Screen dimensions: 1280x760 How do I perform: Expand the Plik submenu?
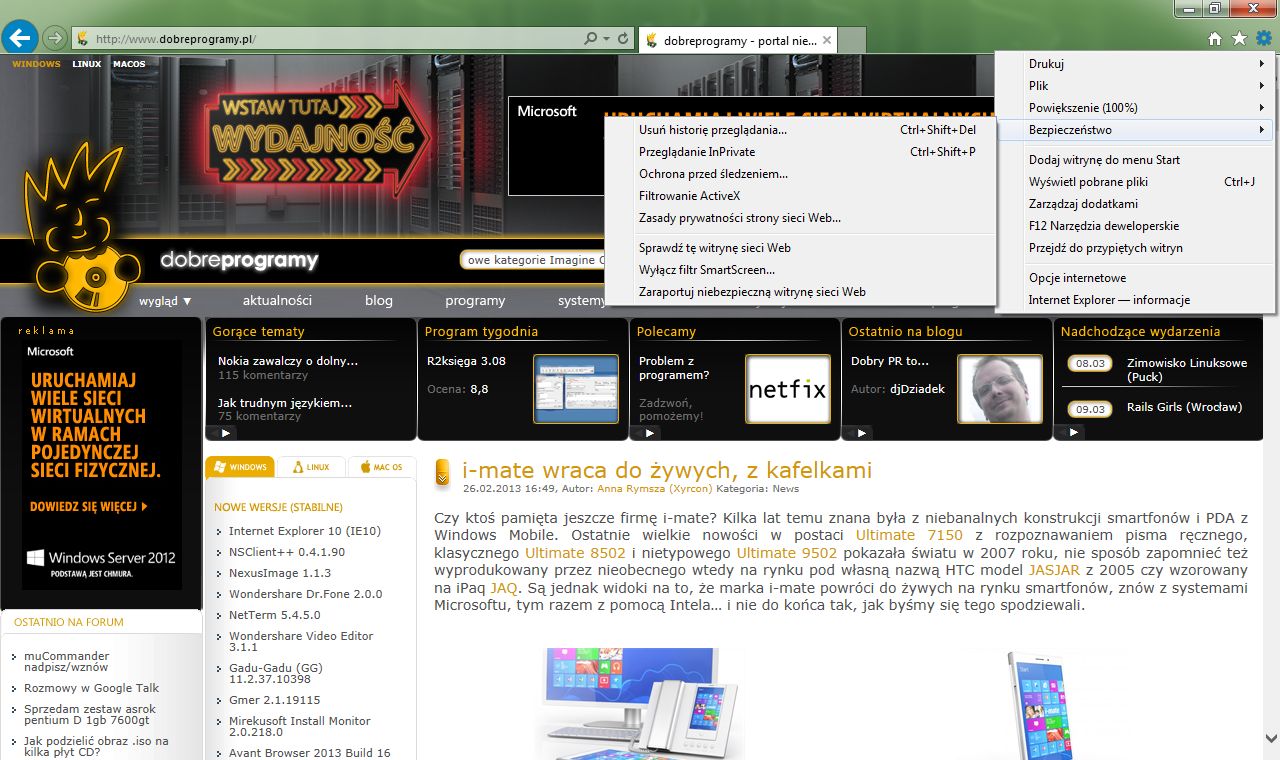pos(1135,86)
